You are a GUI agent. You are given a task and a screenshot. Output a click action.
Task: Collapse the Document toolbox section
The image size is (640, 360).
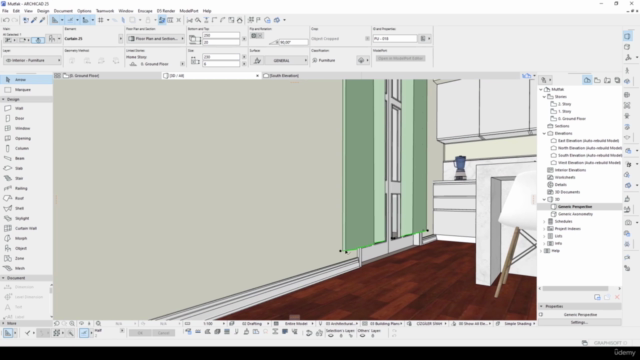(3, 278)
